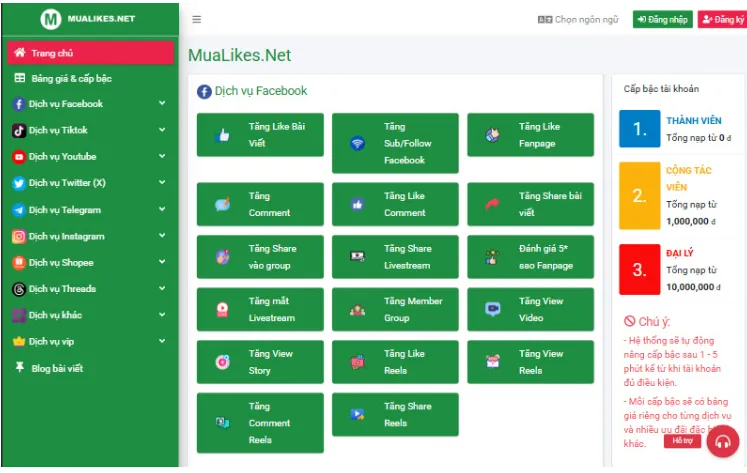Open Tăng Share Livestream service
The image size is (747, 473).
click(395, 257)
